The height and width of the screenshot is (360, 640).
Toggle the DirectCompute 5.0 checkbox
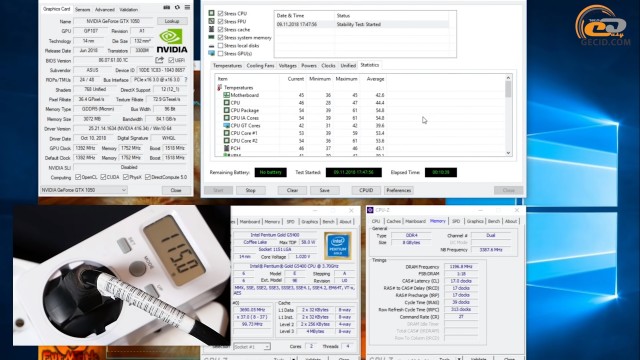tap(148, 177)
